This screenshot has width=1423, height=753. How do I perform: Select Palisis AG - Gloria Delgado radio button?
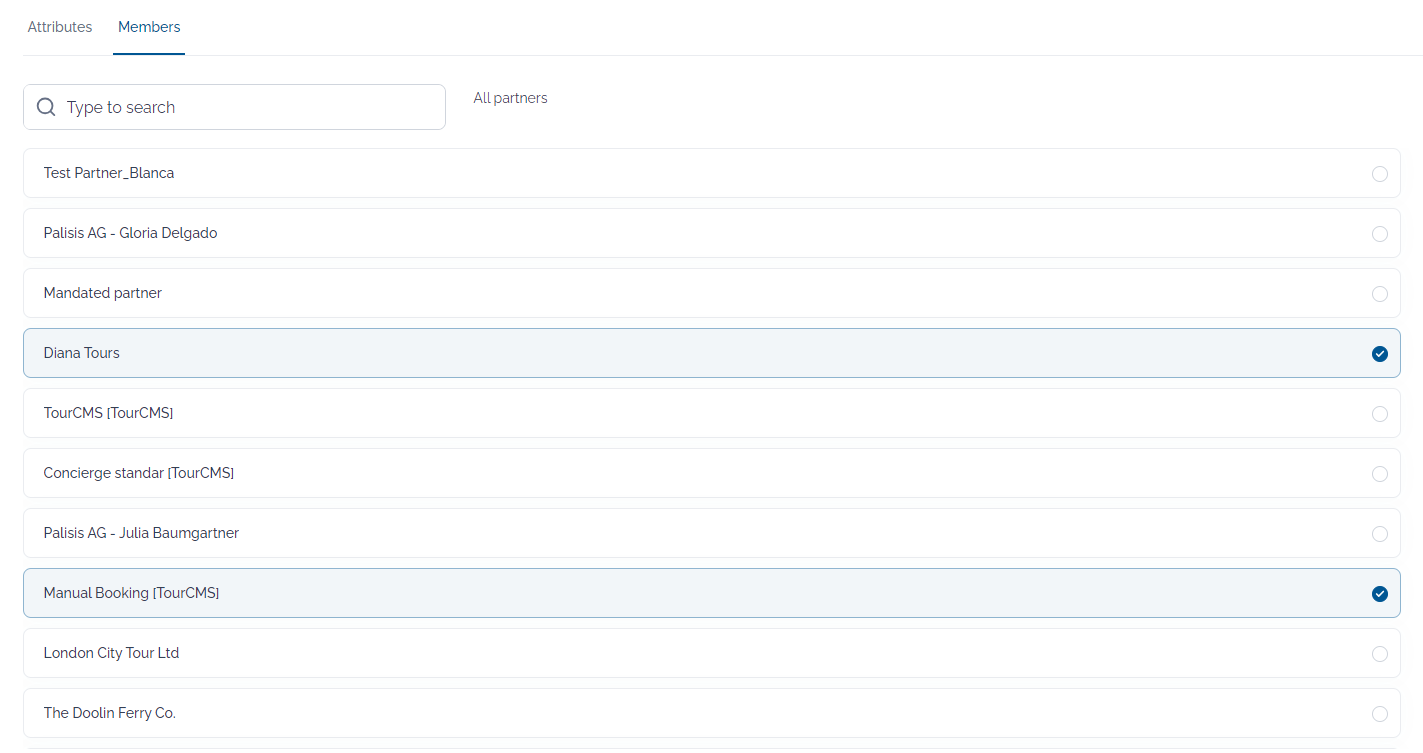tap(1380, 234)
